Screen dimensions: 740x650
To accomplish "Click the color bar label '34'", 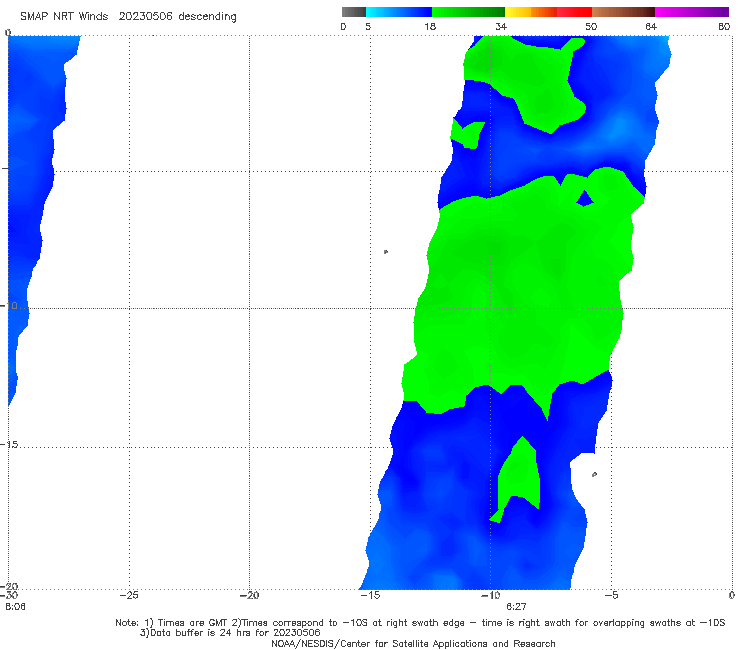I will (501, 27).
